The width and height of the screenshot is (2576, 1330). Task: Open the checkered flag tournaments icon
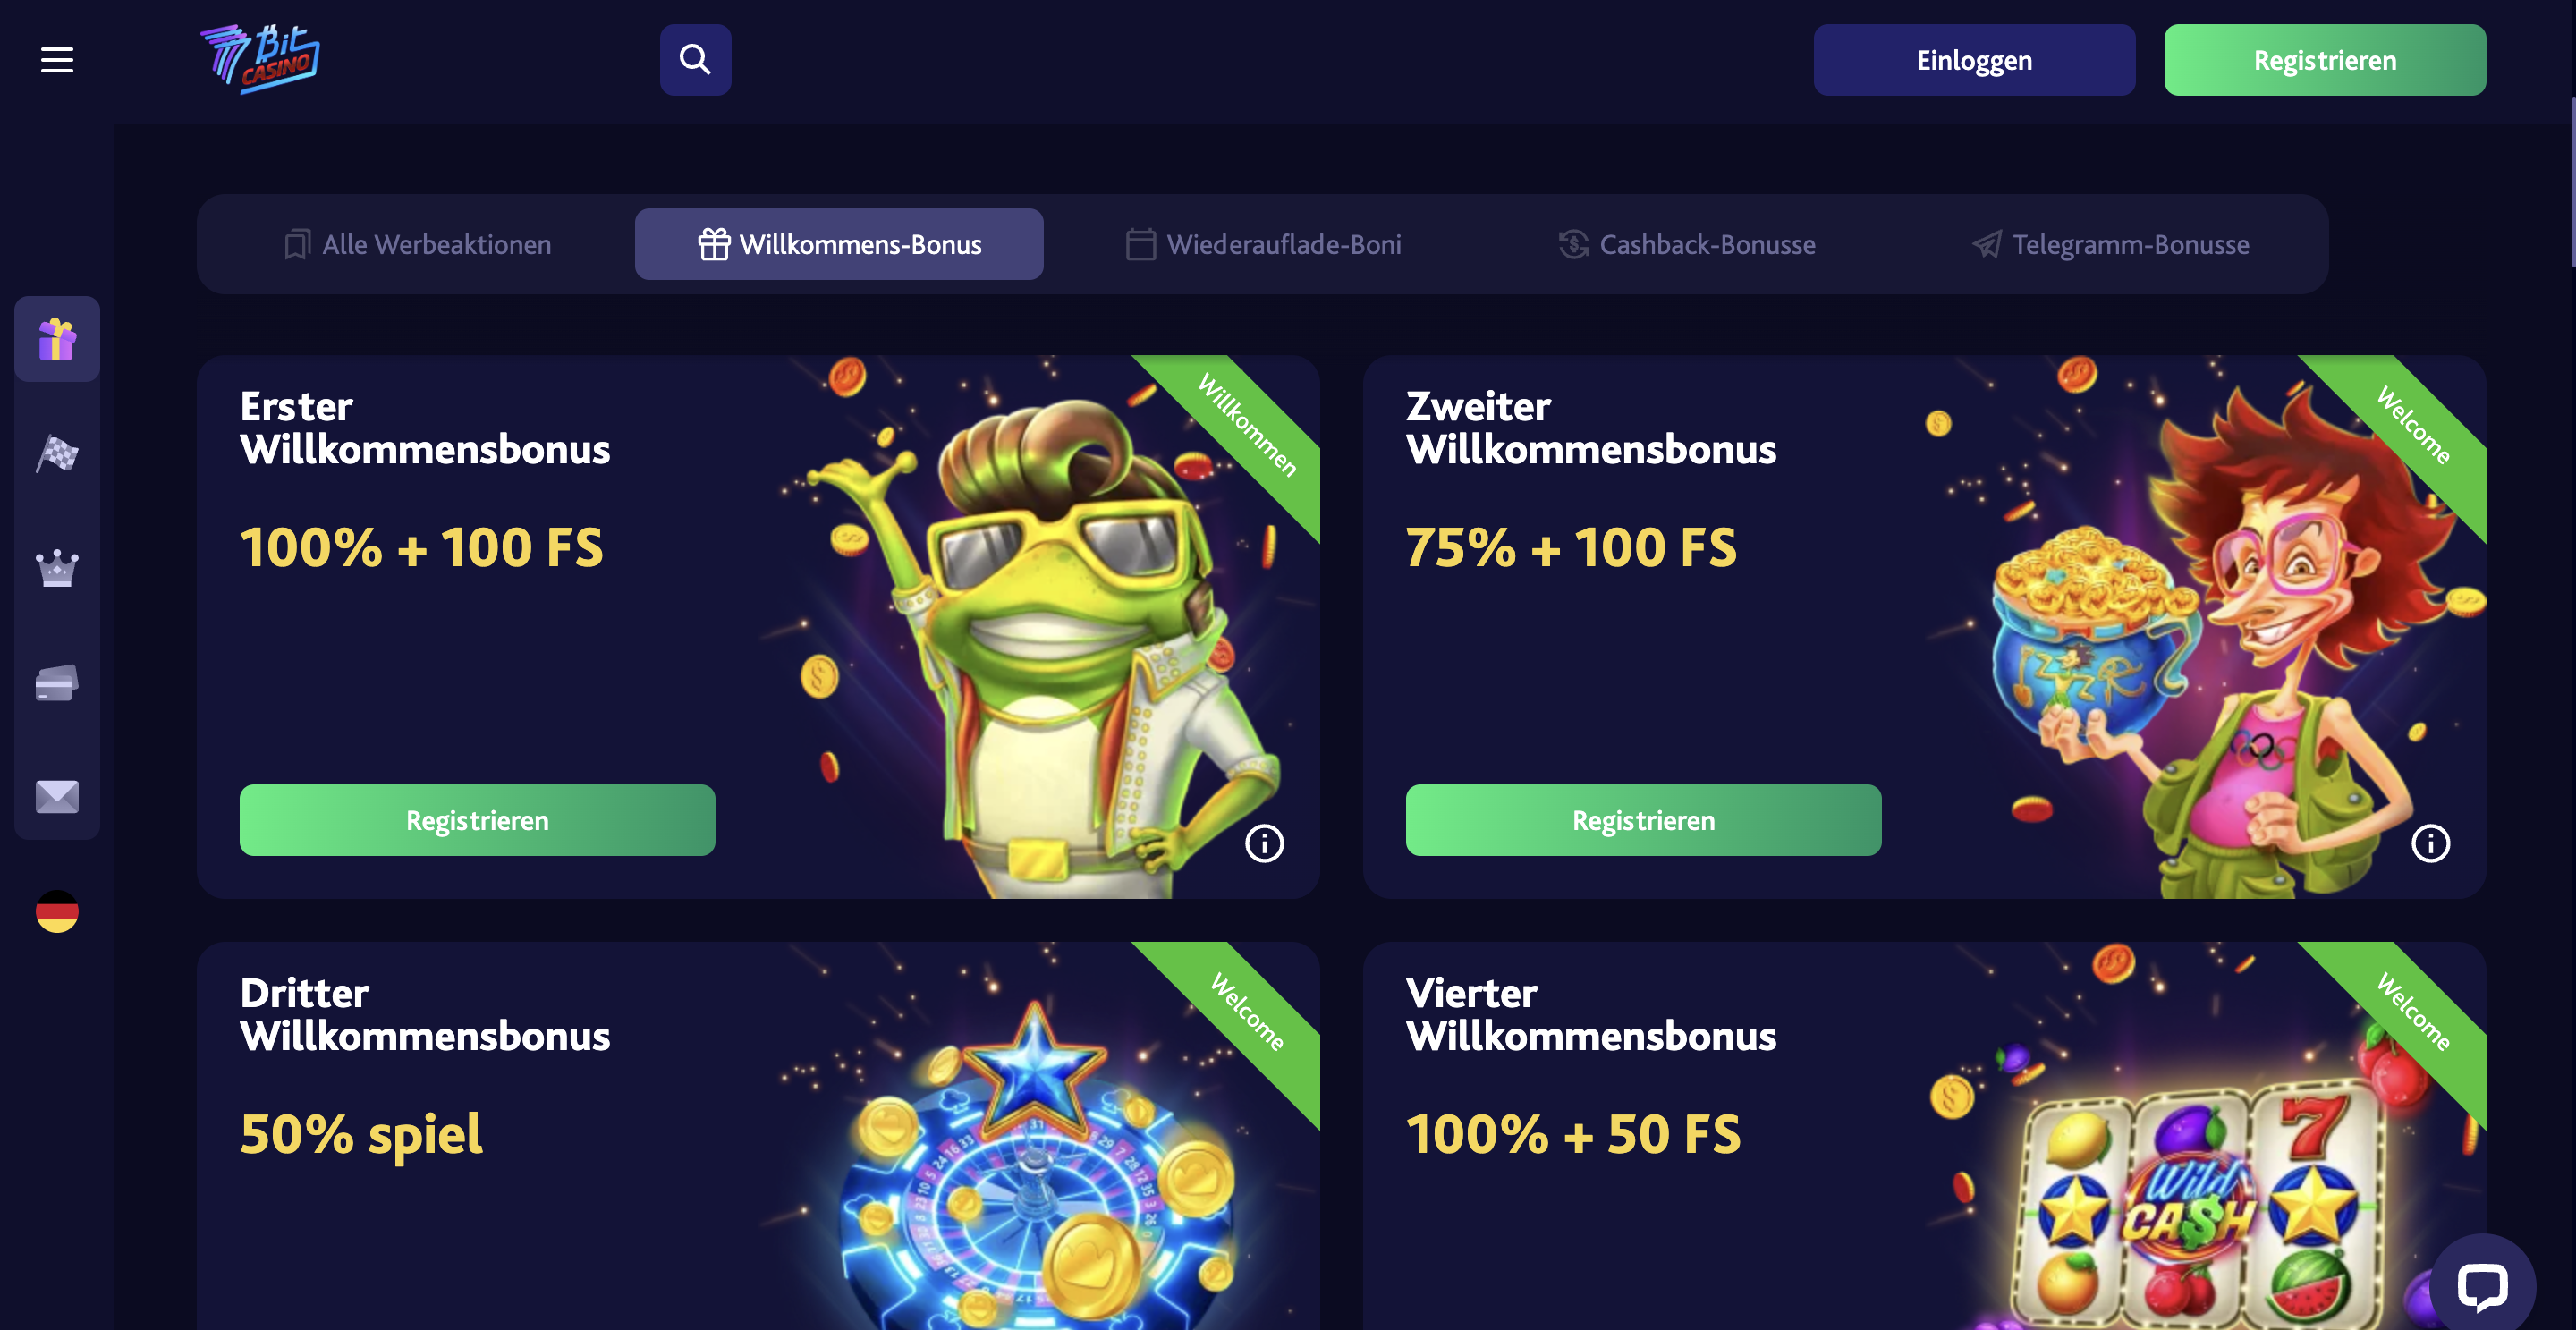(x=57, y=454)
